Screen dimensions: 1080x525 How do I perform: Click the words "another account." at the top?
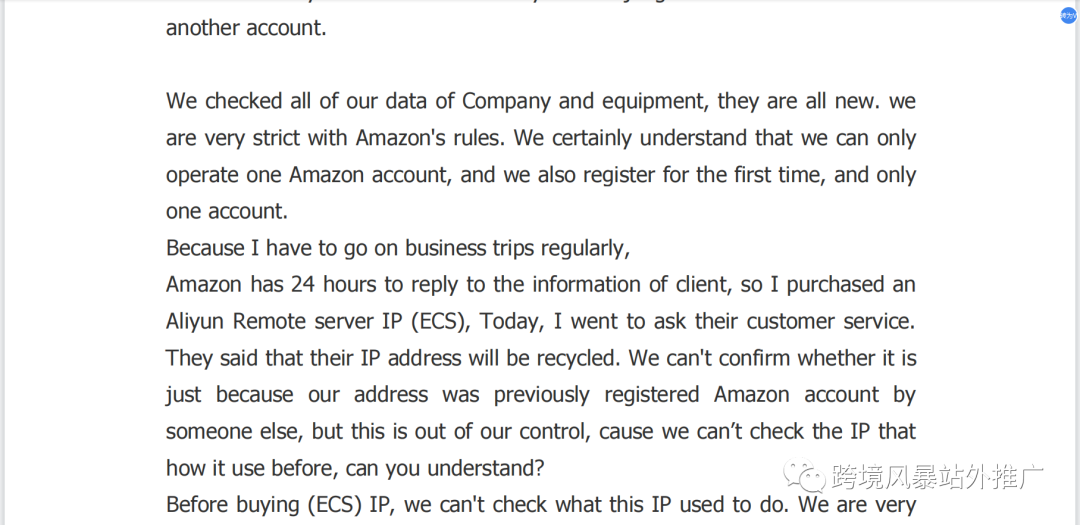(246, 28)
